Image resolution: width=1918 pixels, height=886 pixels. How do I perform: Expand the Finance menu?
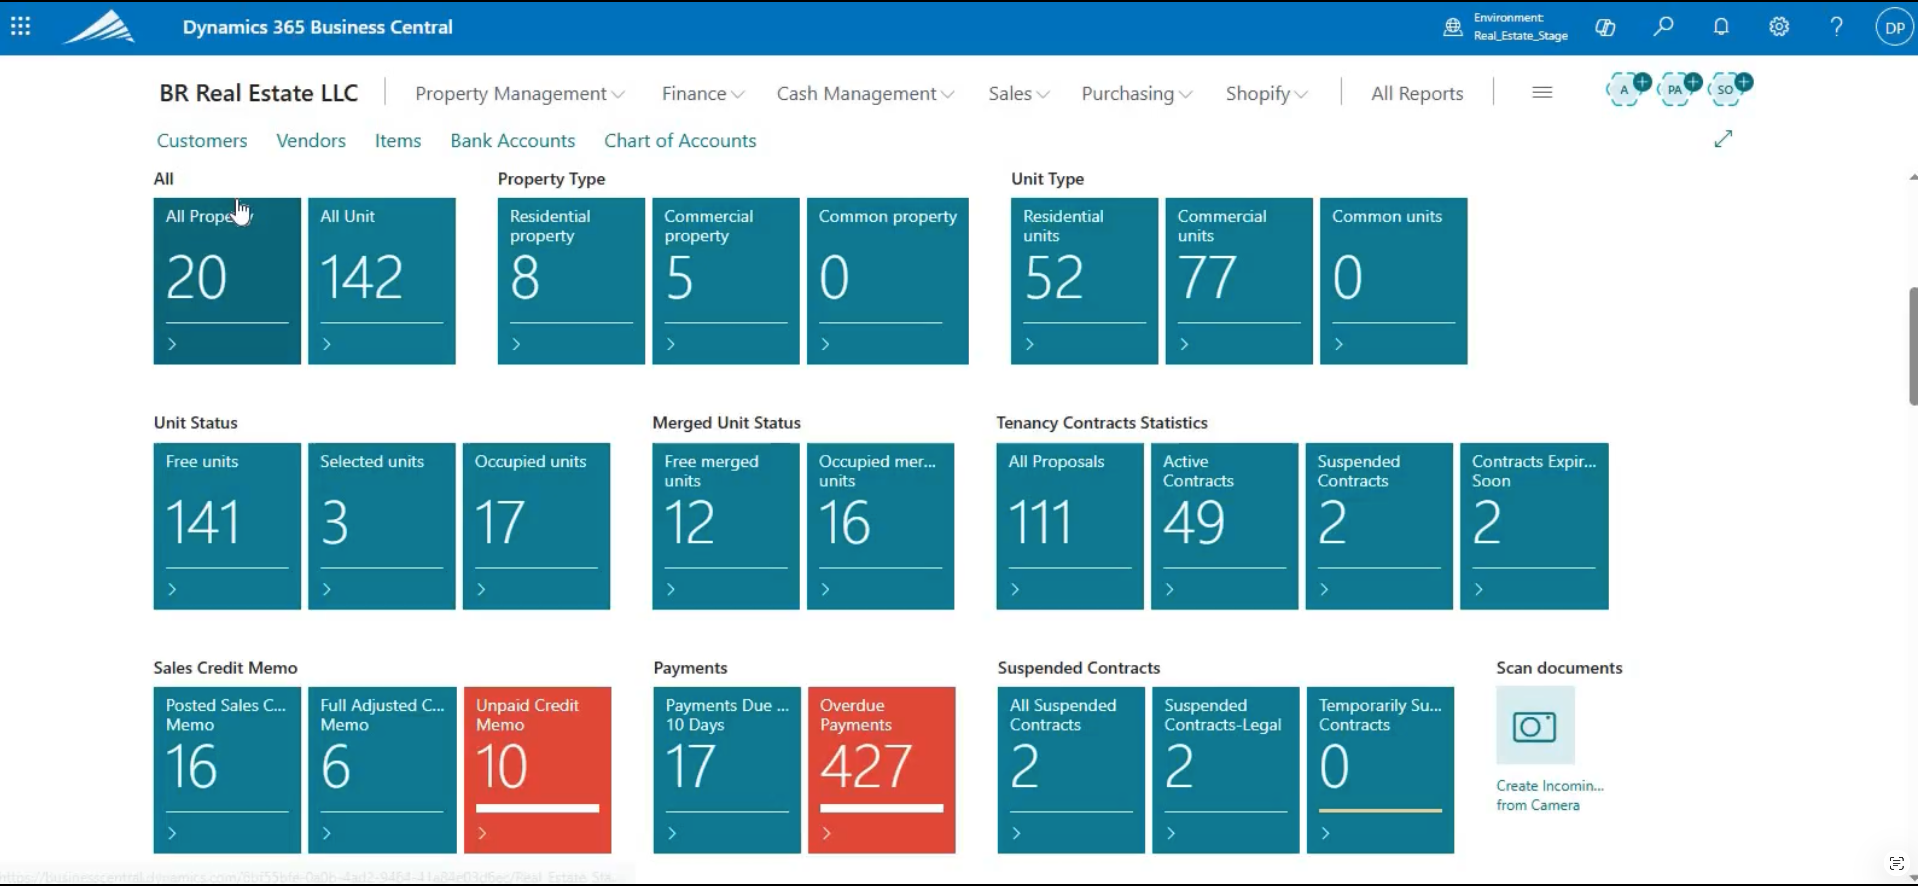(x=703, y=93)
